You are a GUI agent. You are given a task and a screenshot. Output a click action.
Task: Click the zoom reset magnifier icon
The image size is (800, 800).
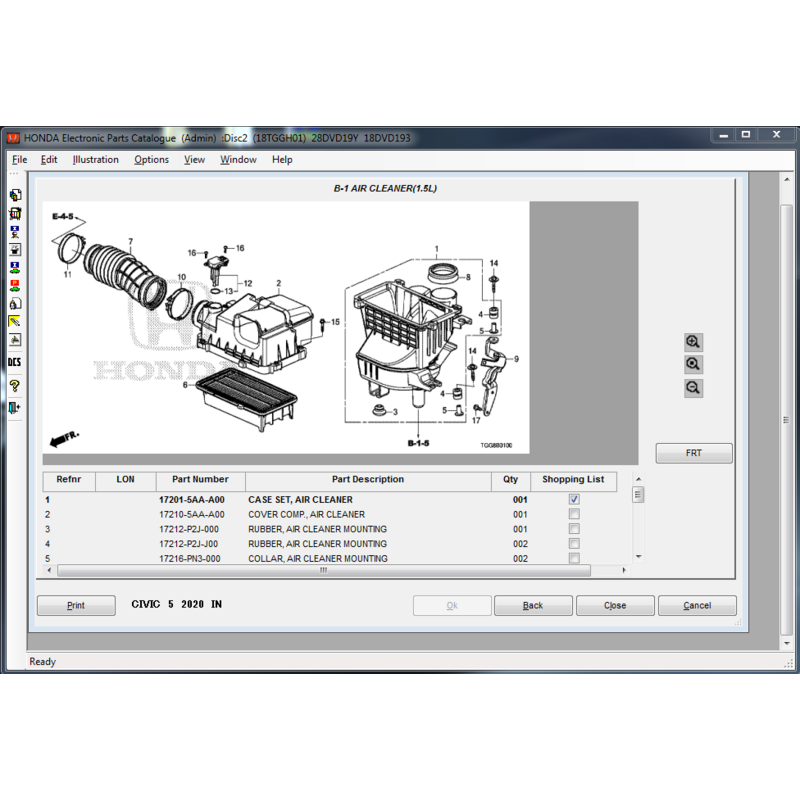(693, 365)
